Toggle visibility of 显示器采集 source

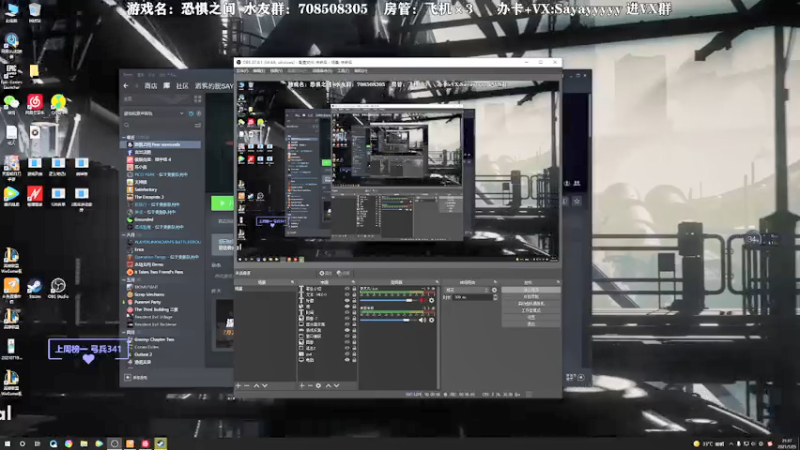click(x=347, y=324)
